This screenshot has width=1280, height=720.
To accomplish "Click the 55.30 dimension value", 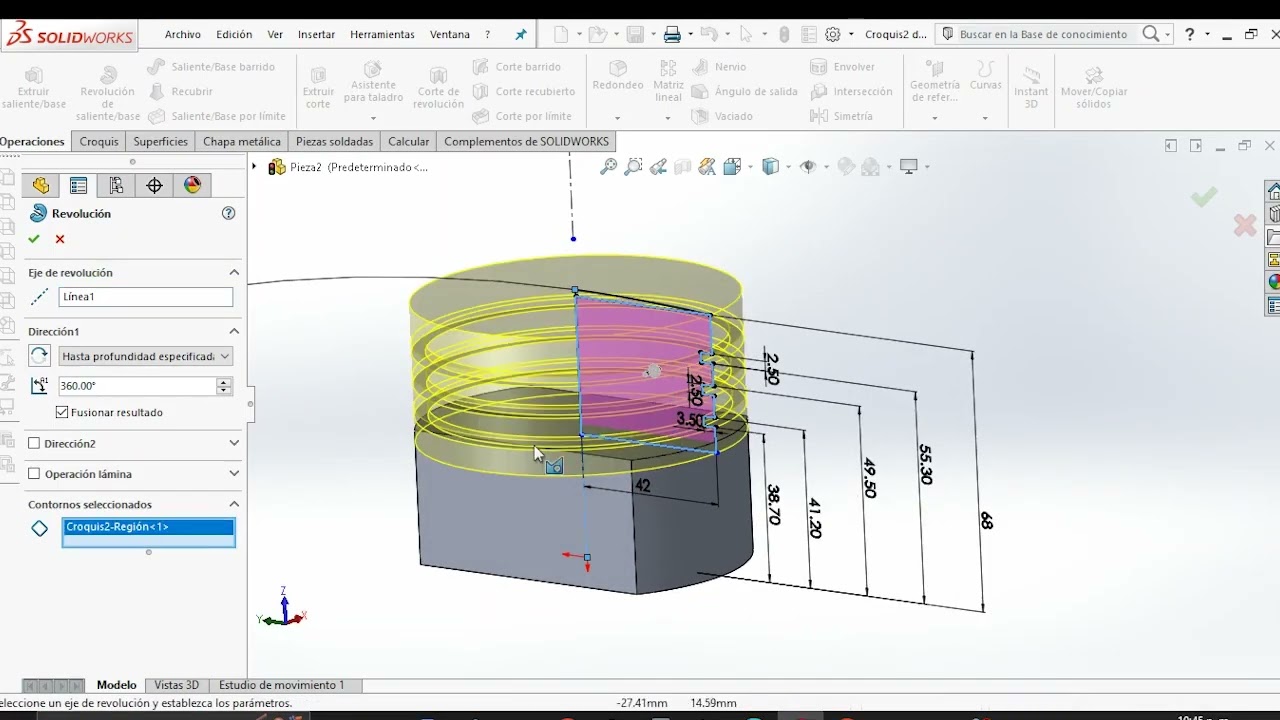I will coord(925,464).
